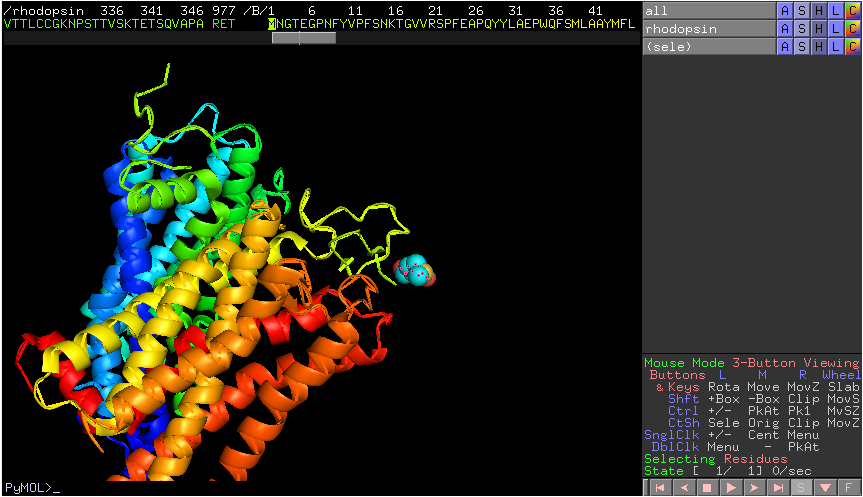
Task: Click the cyan sphere atoms in viewer
Action: pyautogui.click(x=414, y=270)
